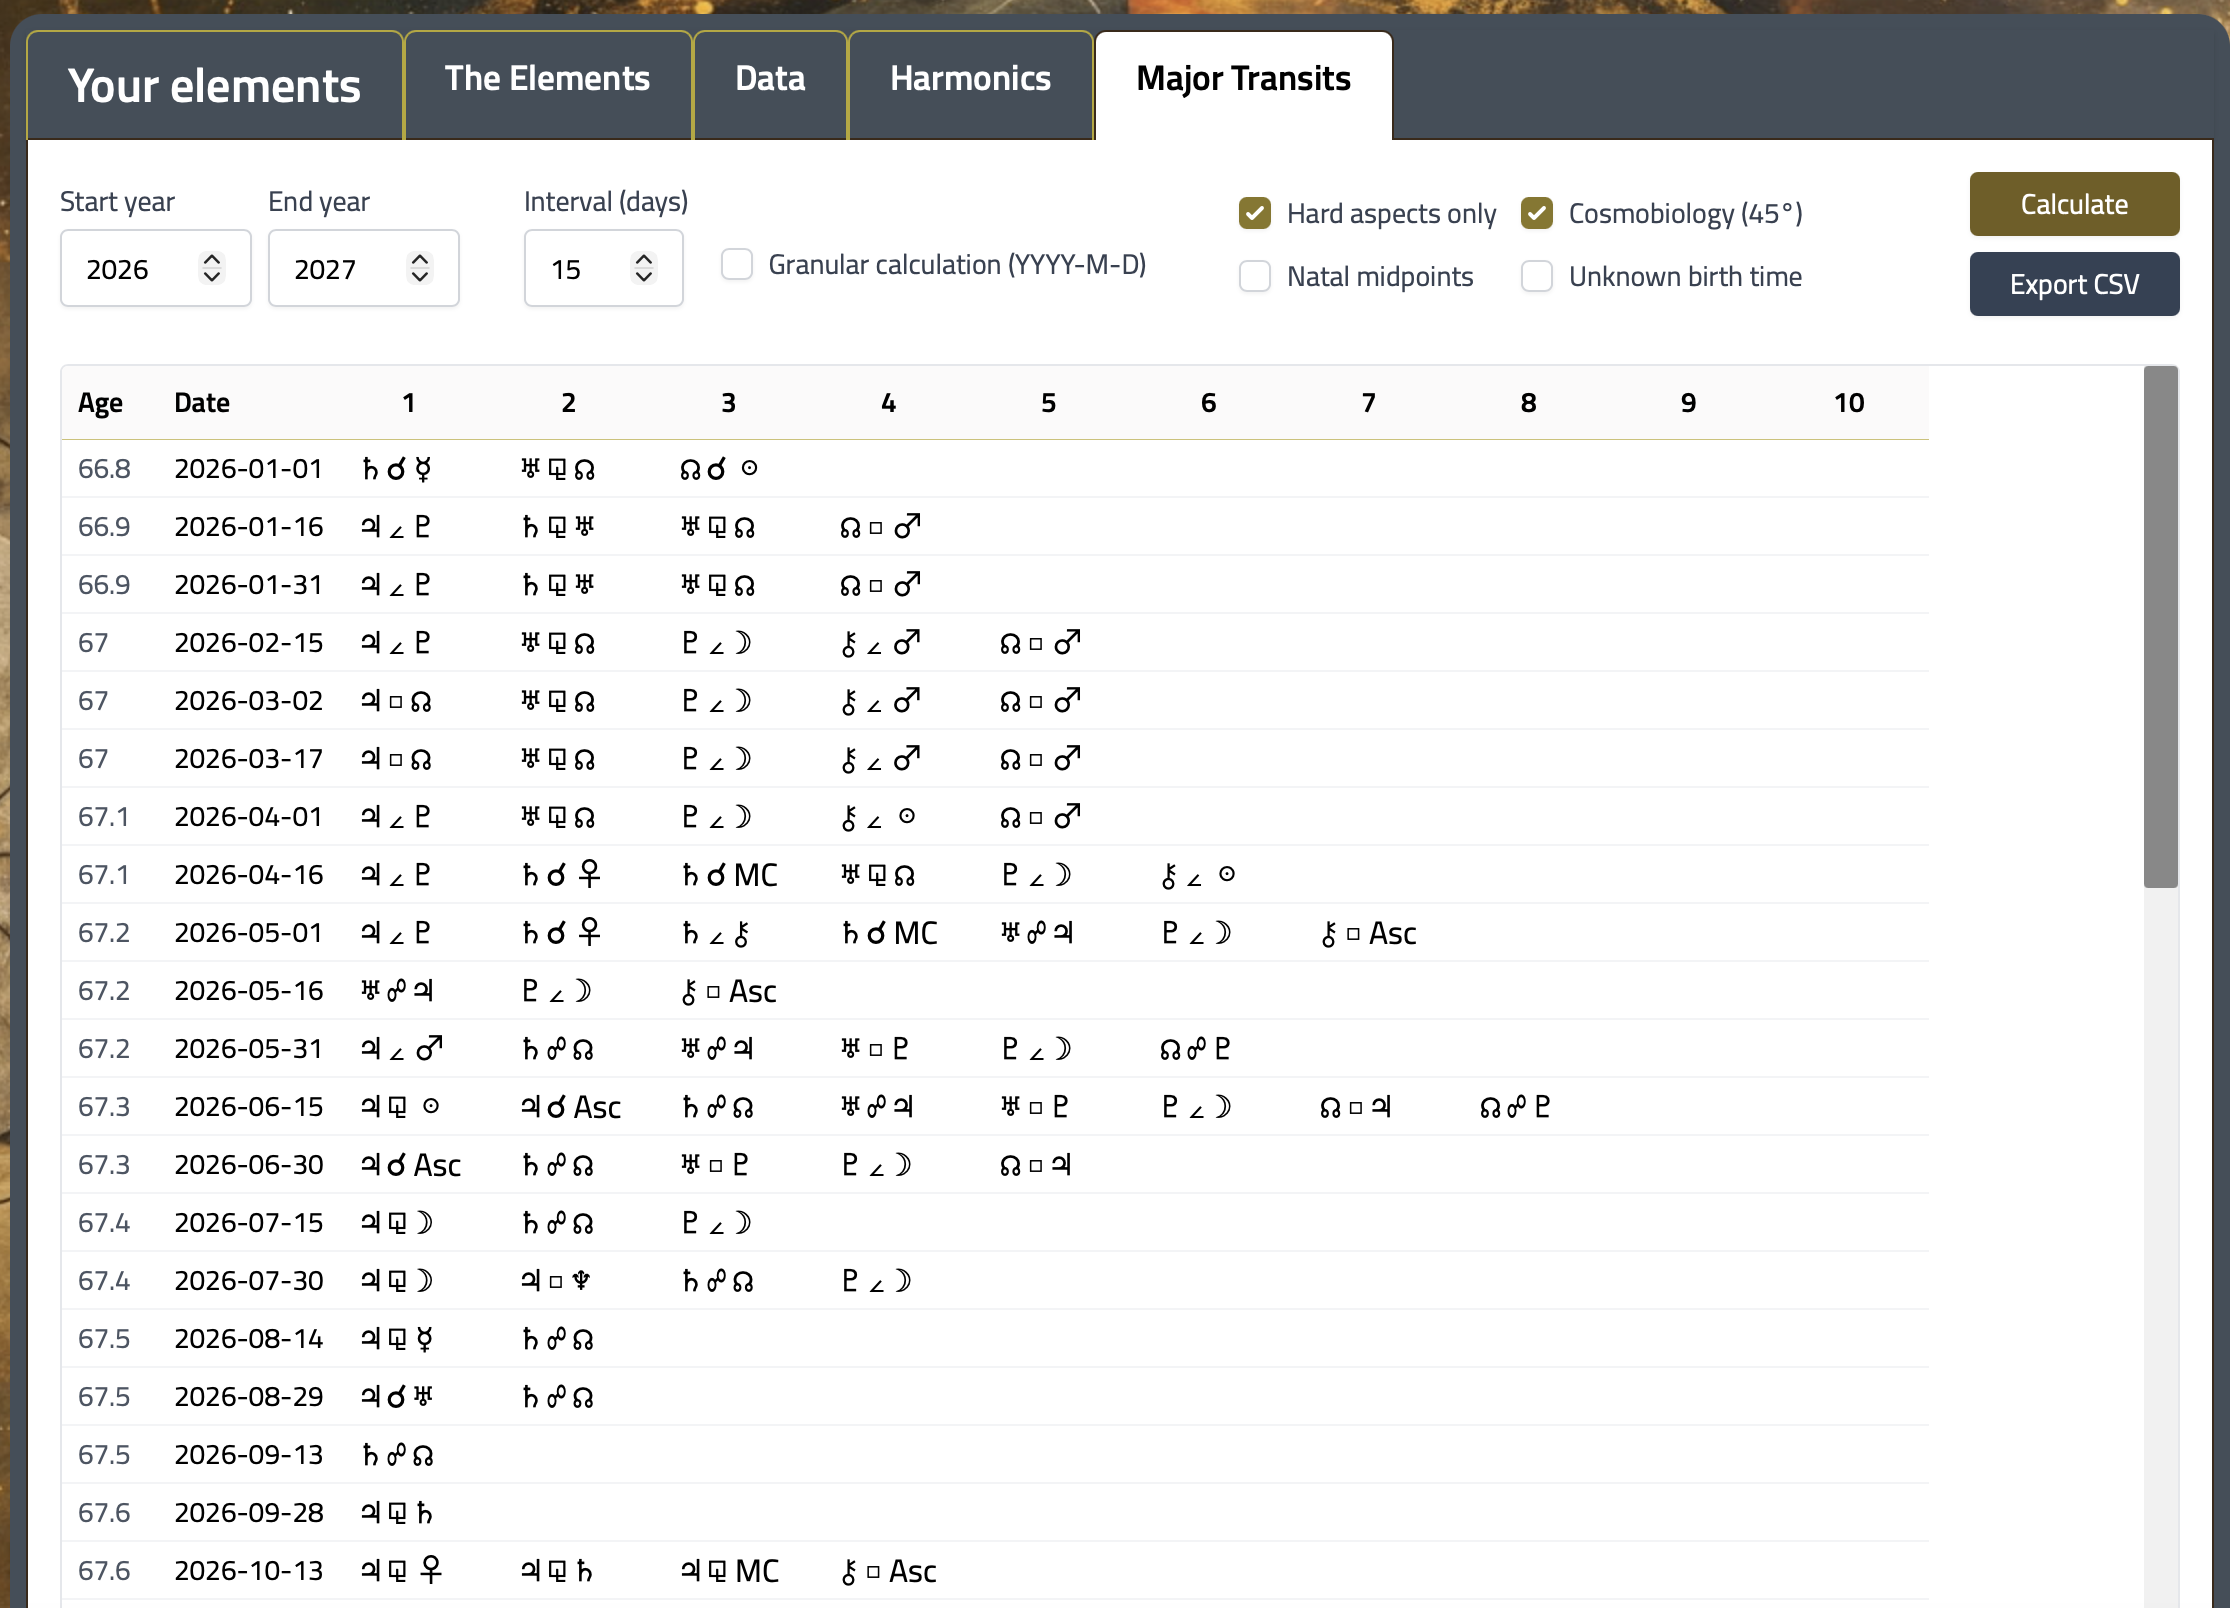Click Export CSV button
Image resolution: width=2230 pixels, height=1608 pixels.
(x=2074, y=284)
